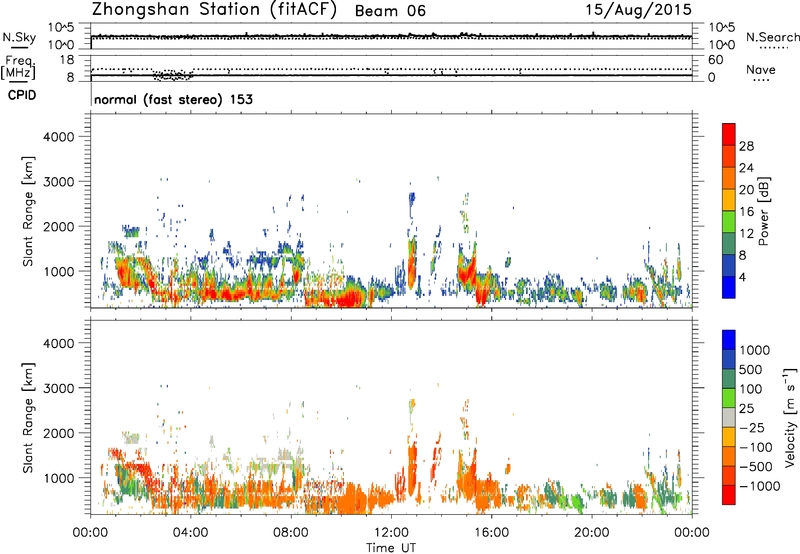Image resolution: width=800 pixels, height=554 pixels.
Task: Select the 'Beam 06' label
Action: point(390,11)
